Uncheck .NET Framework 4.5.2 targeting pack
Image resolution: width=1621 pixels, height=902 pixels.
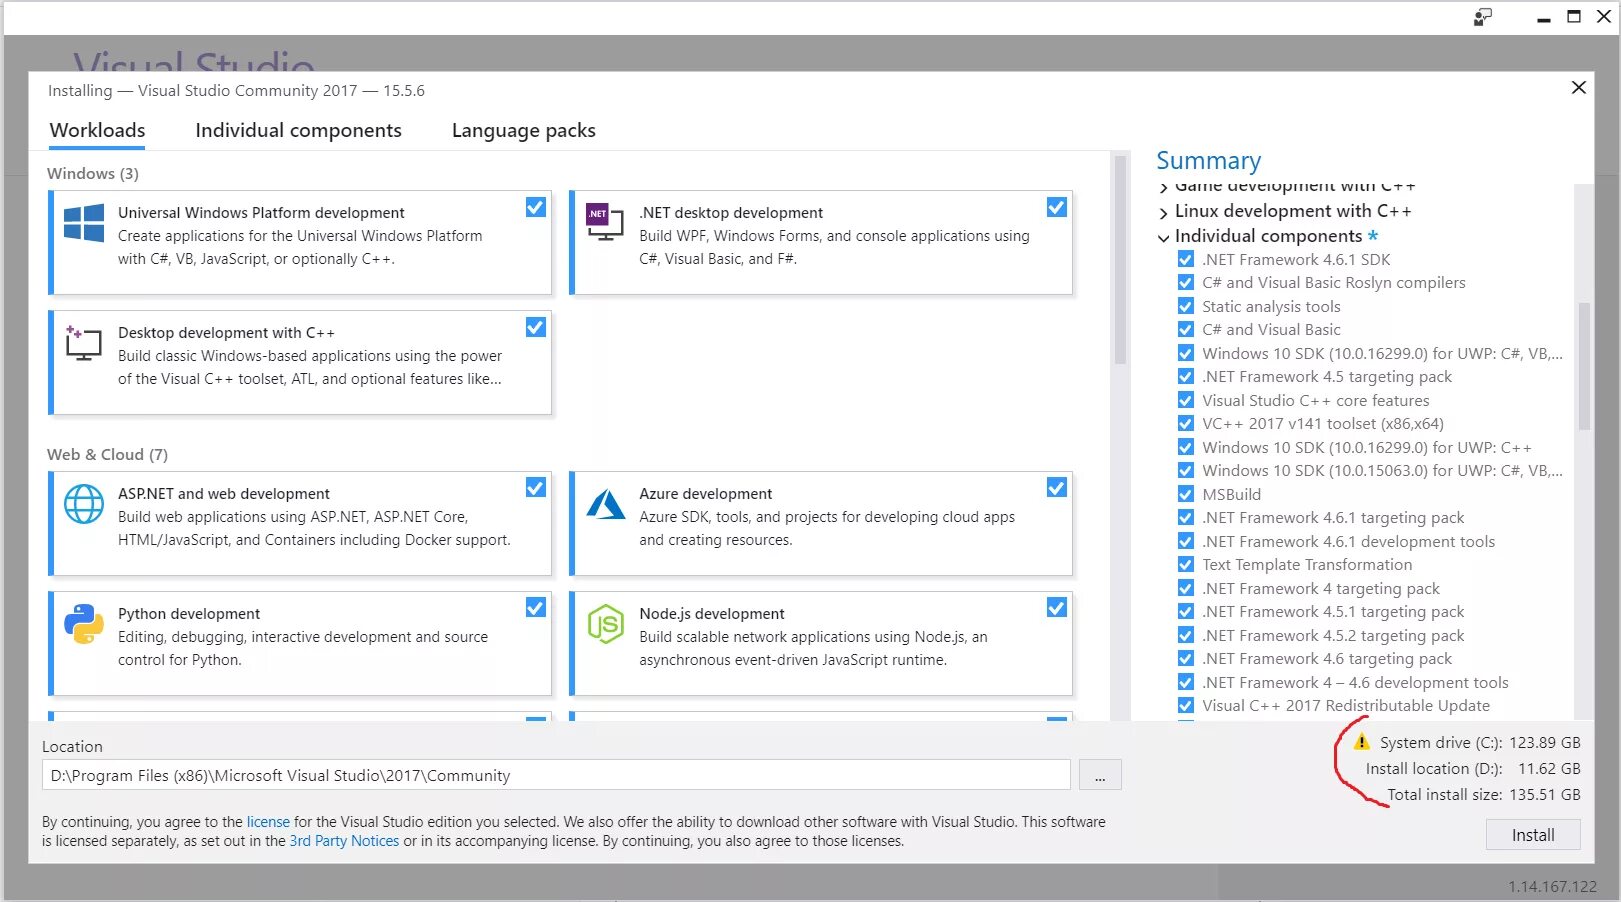(1186, 635)
